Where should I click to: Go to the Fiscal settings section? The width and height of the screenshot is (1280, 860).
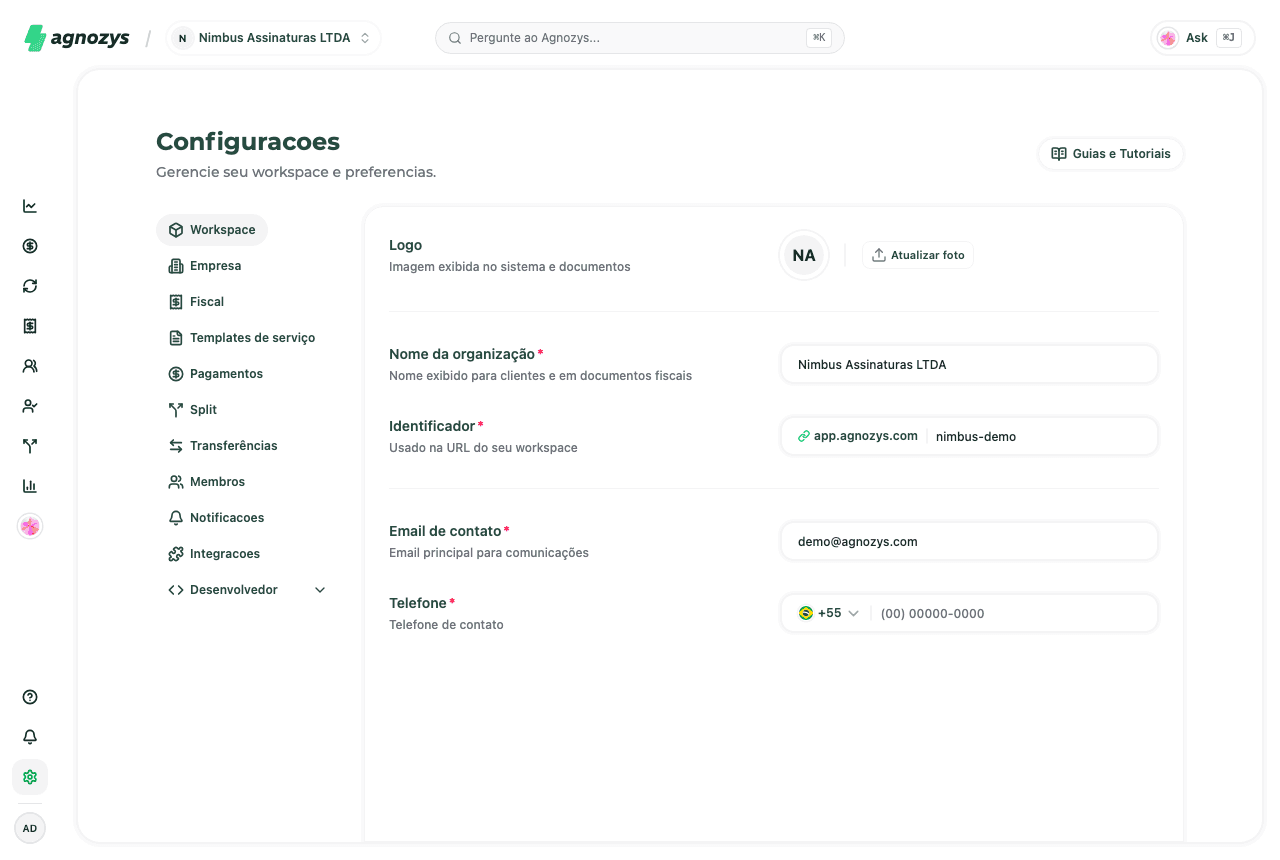[x=196, y=302]
